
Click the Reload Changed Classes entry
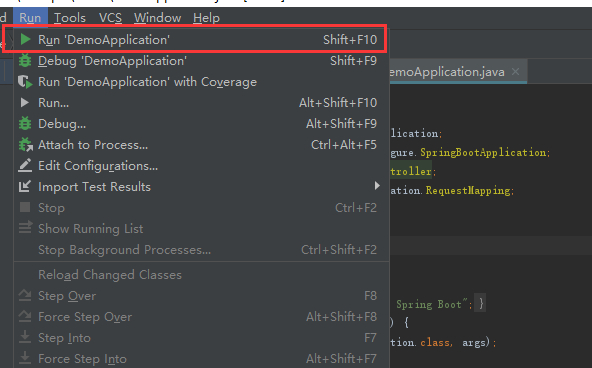click(x=202, y=275)
